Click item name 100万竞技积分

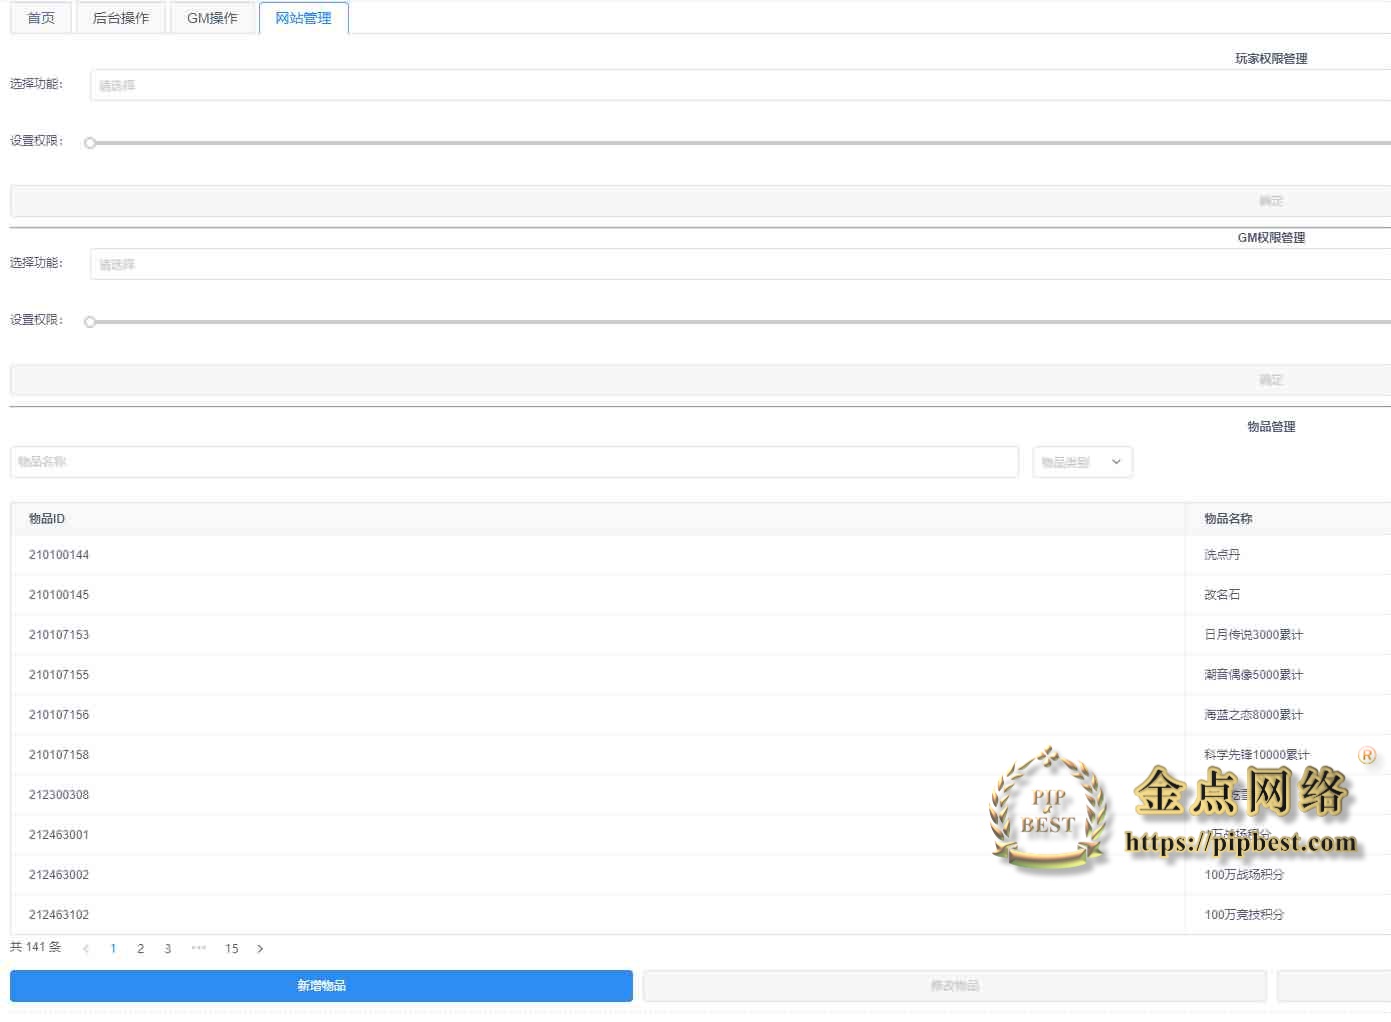tap(1244, 915)
